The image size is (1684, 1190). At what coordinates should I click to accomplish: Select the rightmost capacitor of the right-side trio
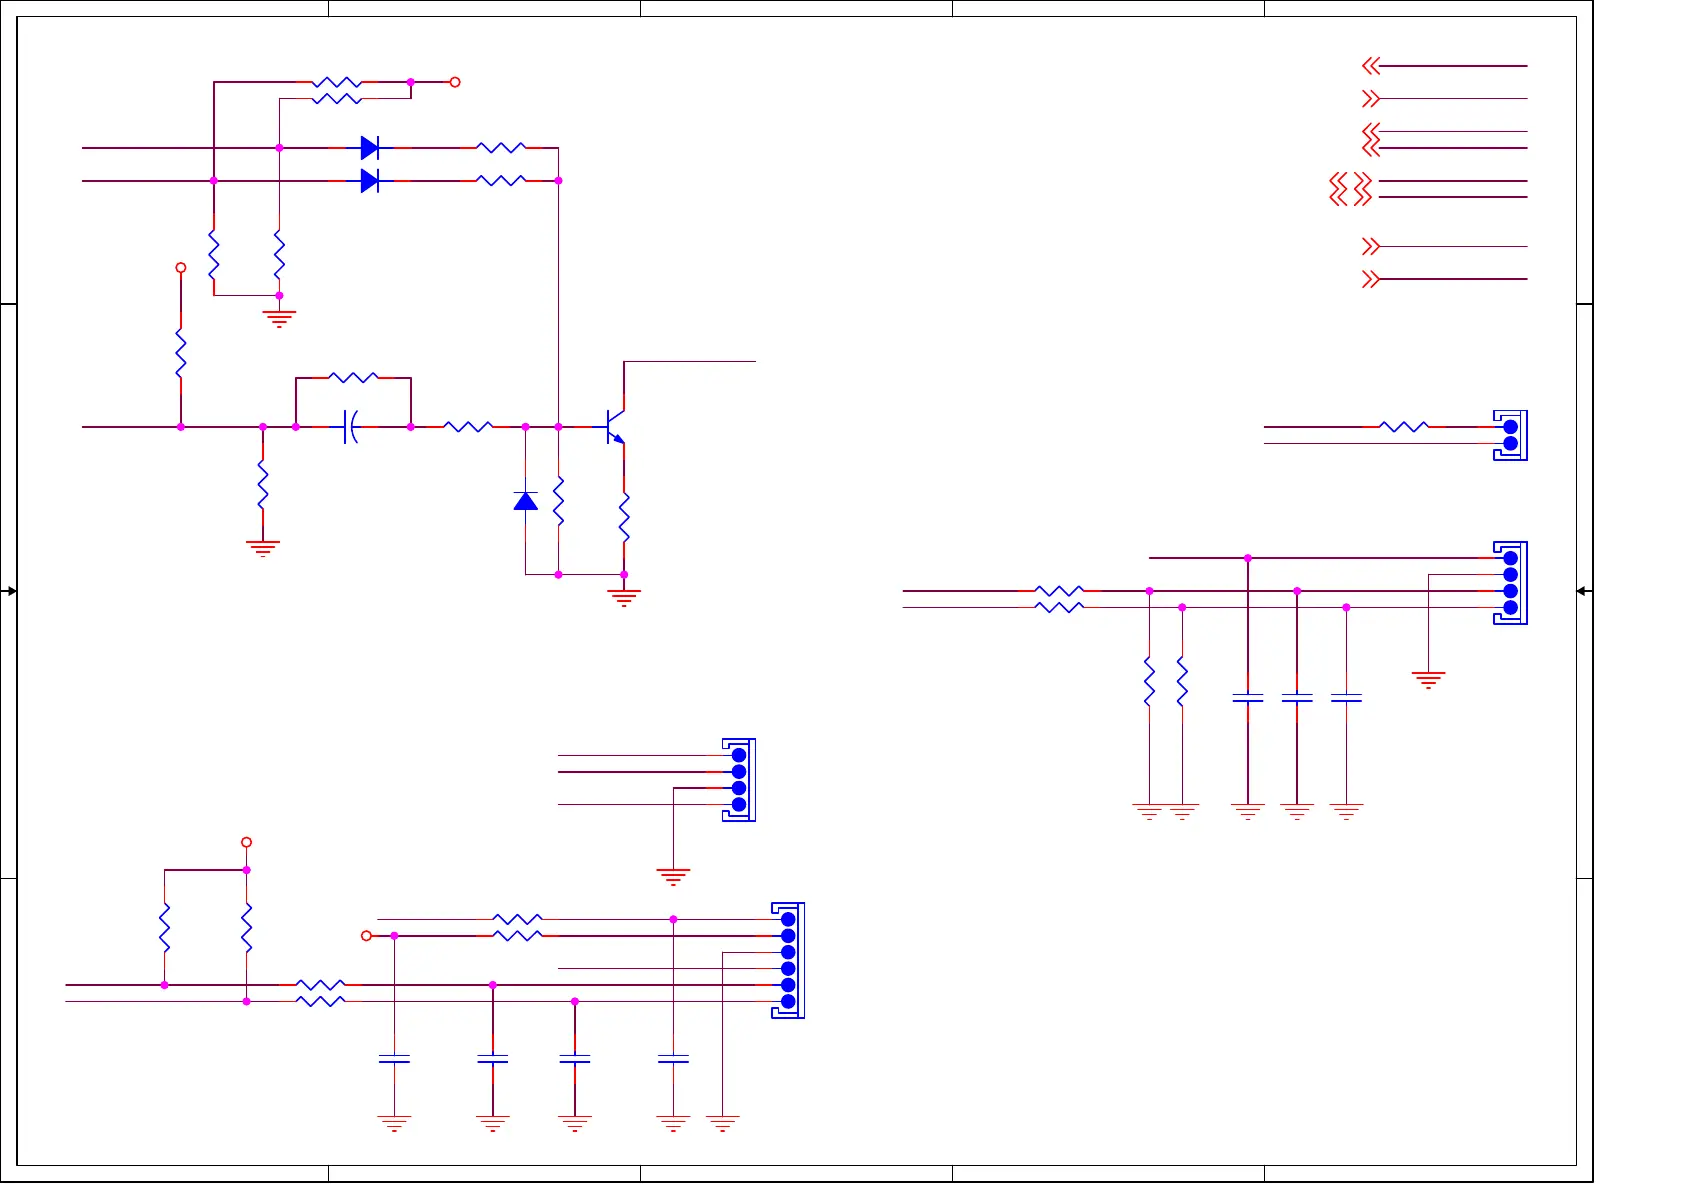click(1346, 698)
